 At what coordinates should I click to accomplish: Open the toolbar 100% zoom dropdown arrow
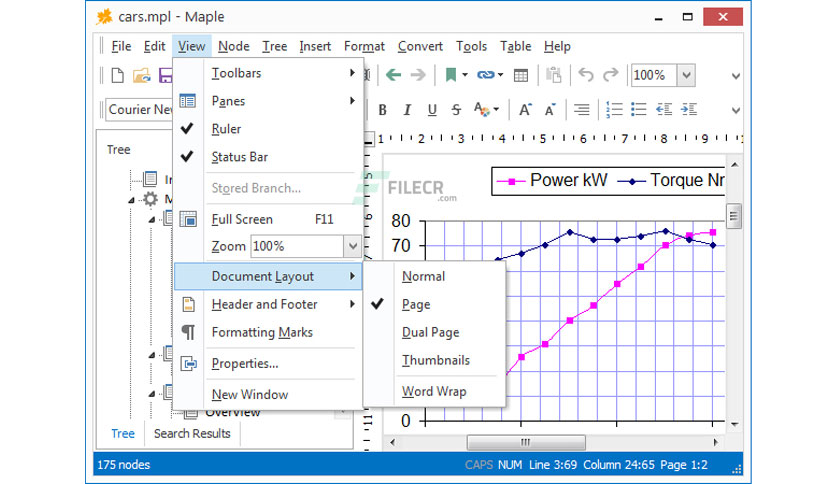click(x=686, y=75)
